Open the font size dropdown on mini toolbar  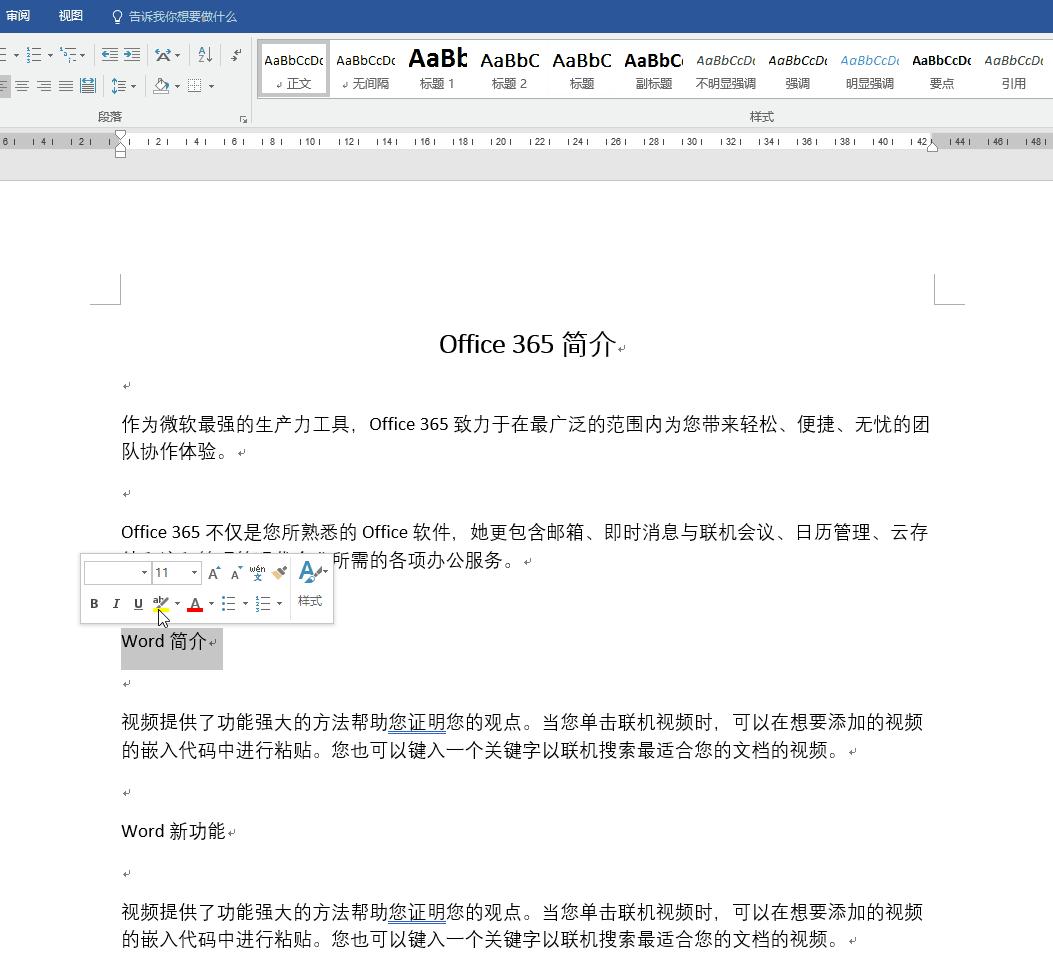[x=193, y=572]
